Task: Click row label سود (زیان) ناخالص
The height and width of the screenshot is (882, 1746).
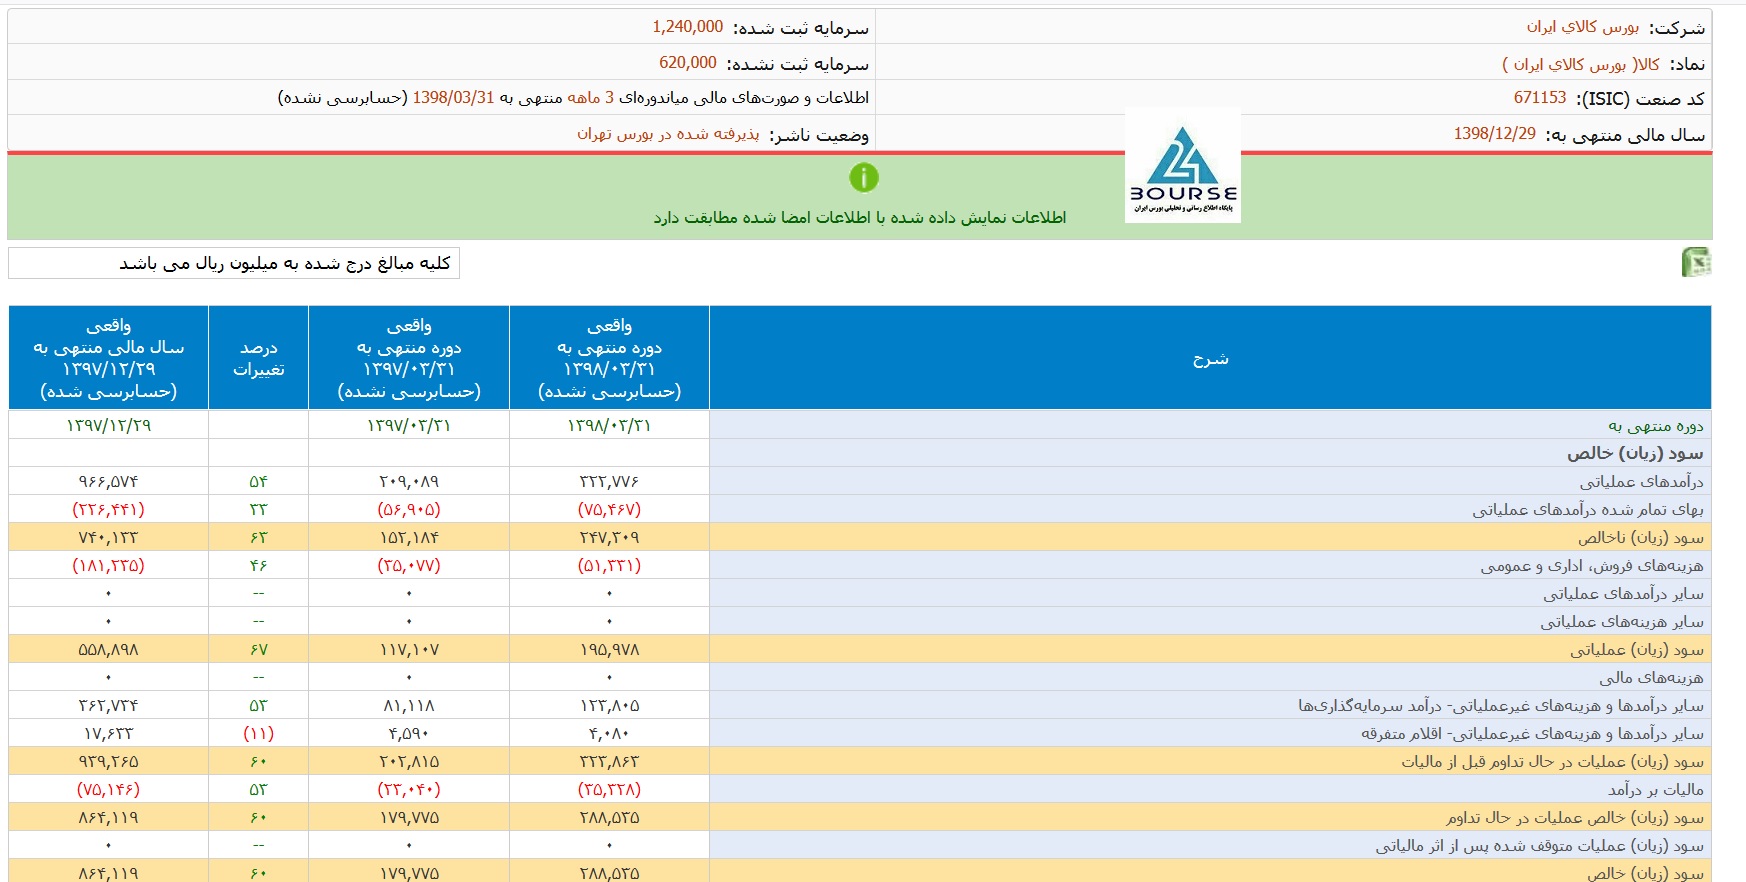Action: 1641,538
